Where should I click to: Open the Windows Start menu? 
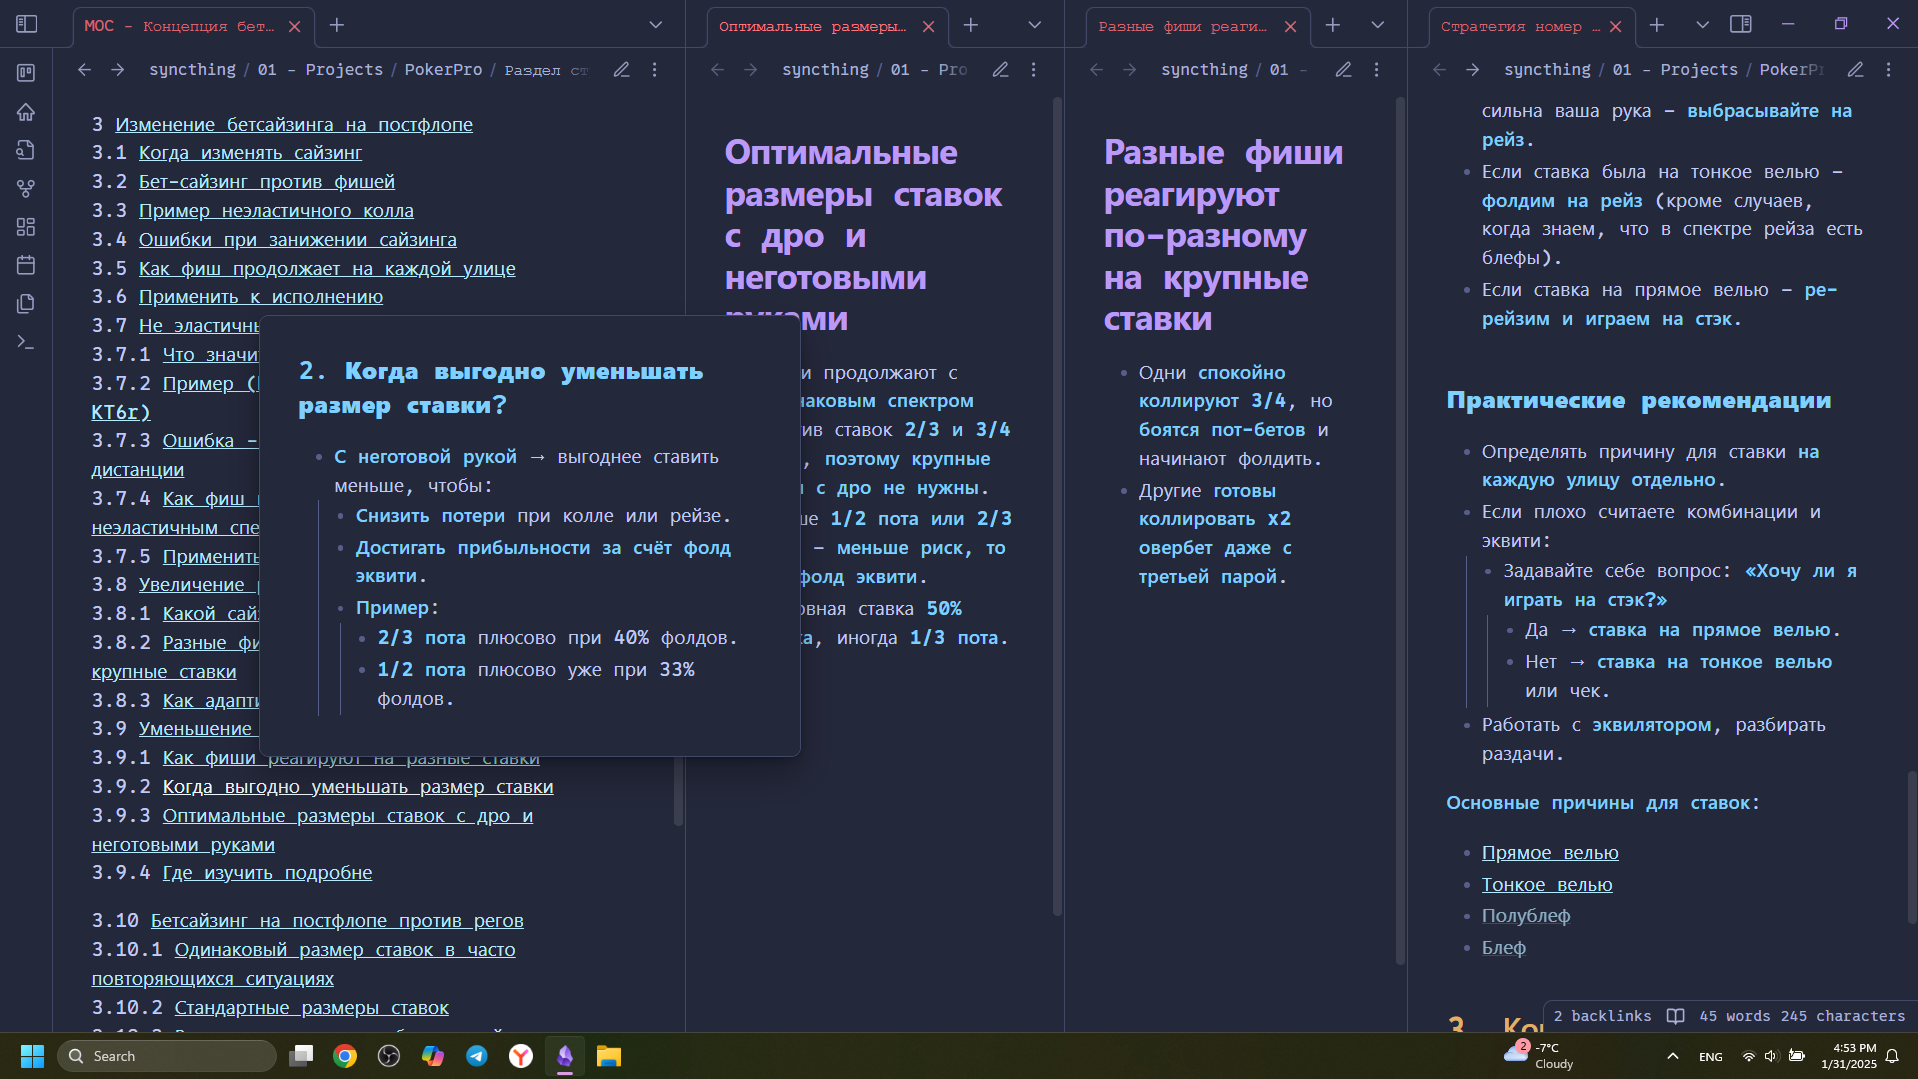(x=32, y=1056)
